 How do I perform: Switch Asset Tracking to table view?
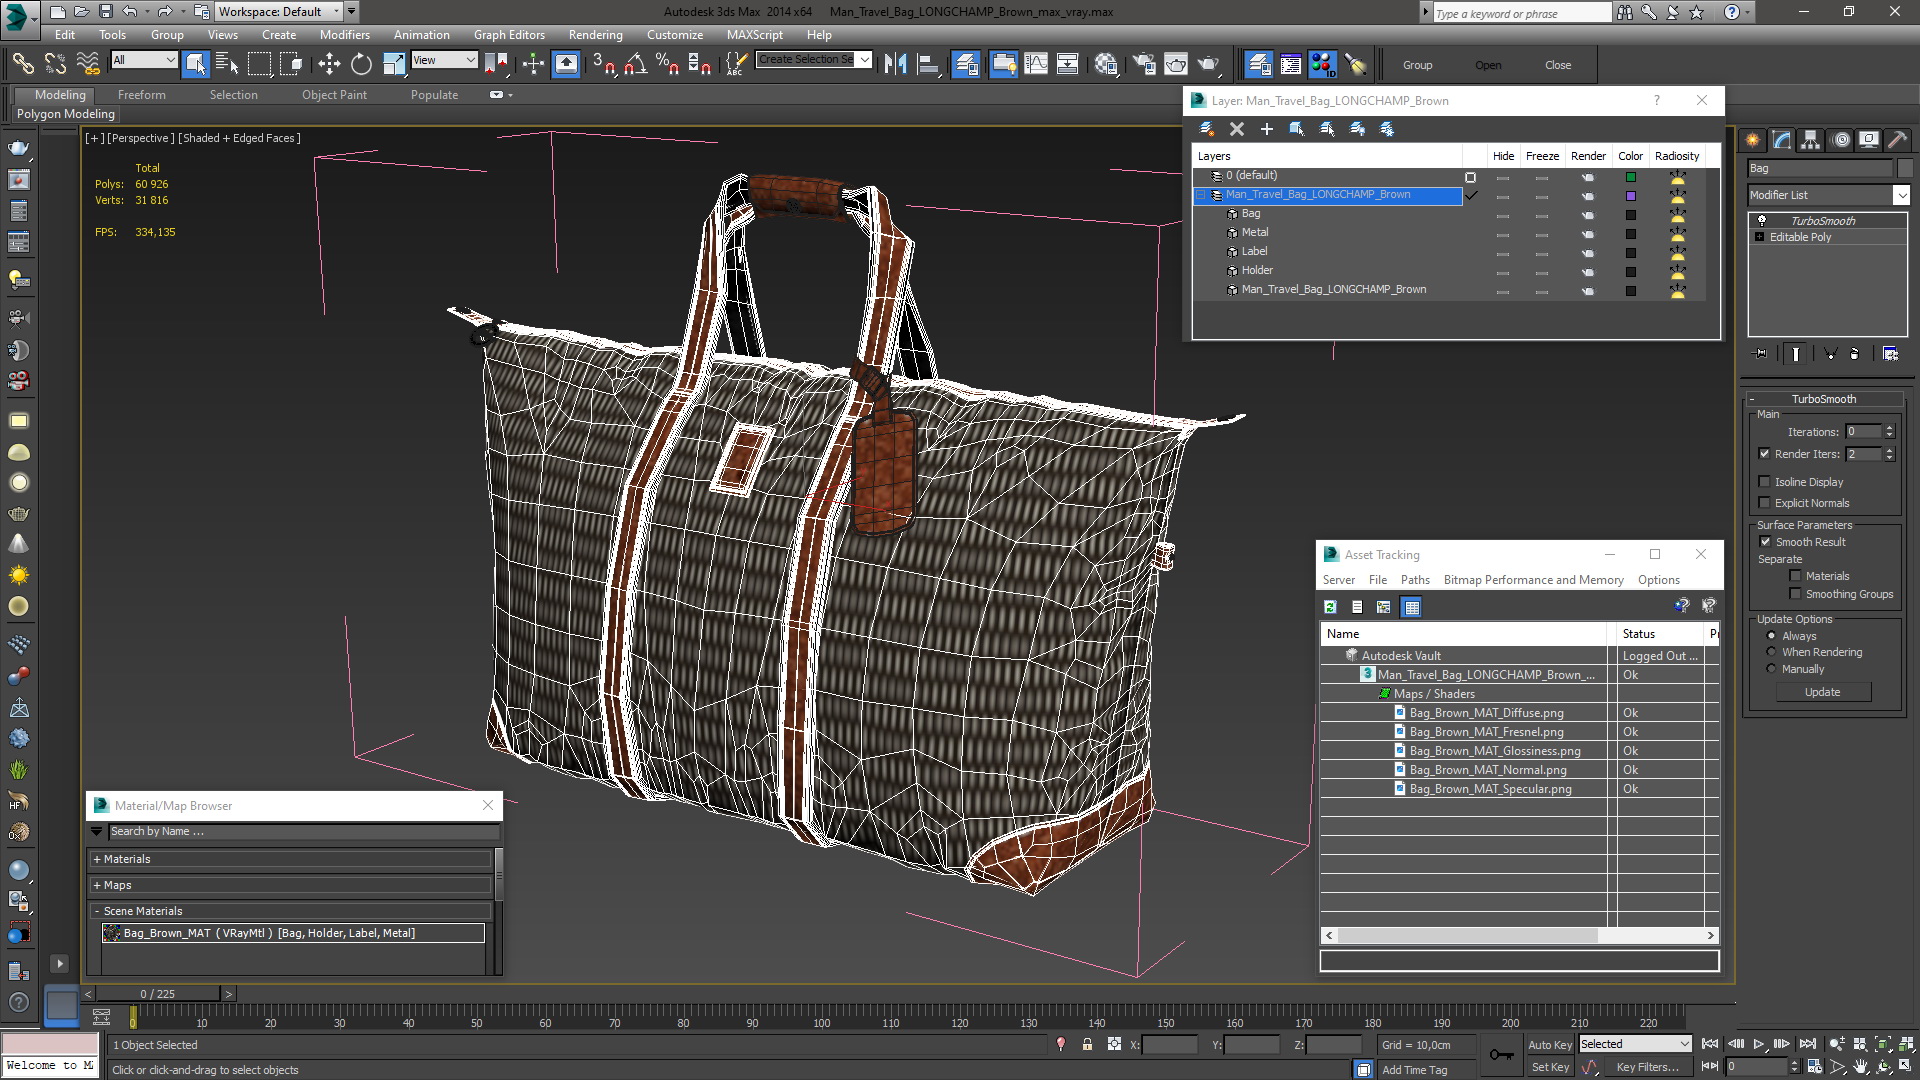coord(1411,607)
